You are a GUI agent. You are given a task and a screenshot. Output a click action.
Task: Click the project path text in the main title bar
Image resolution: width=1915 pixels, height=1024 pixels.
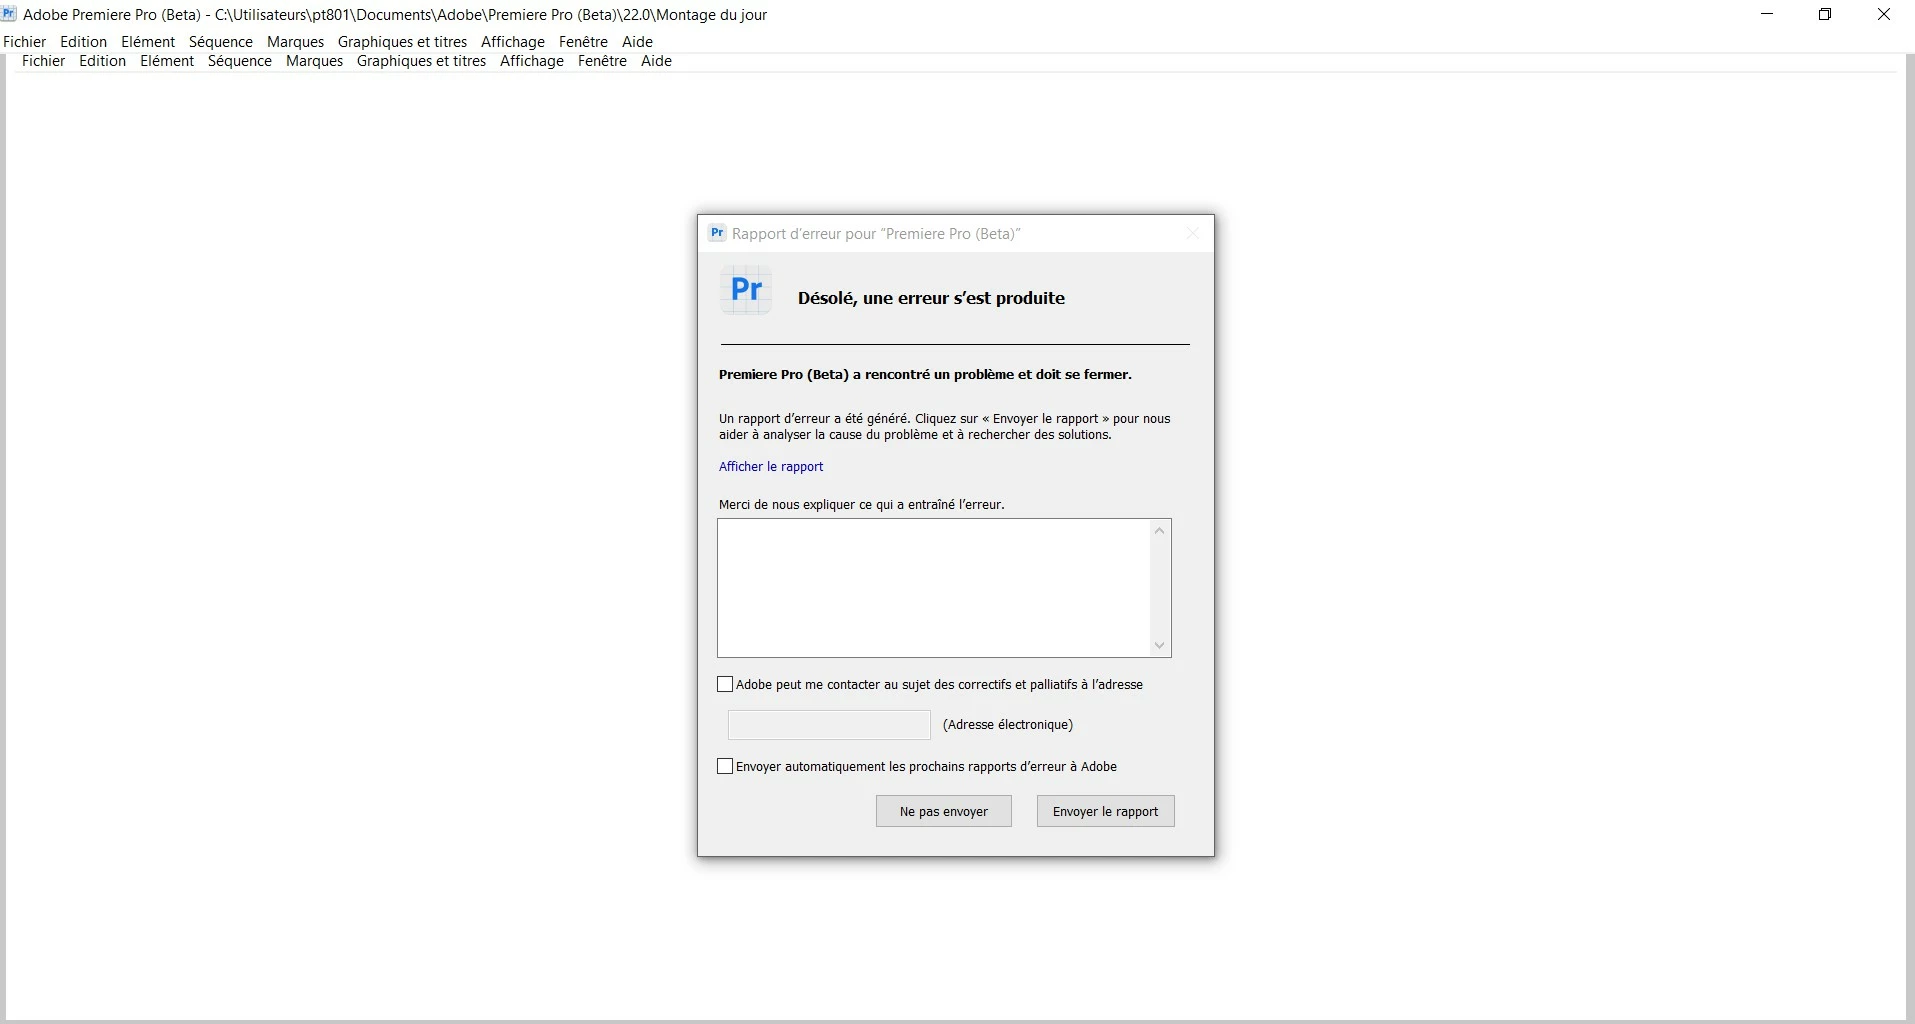coord(491,15)
